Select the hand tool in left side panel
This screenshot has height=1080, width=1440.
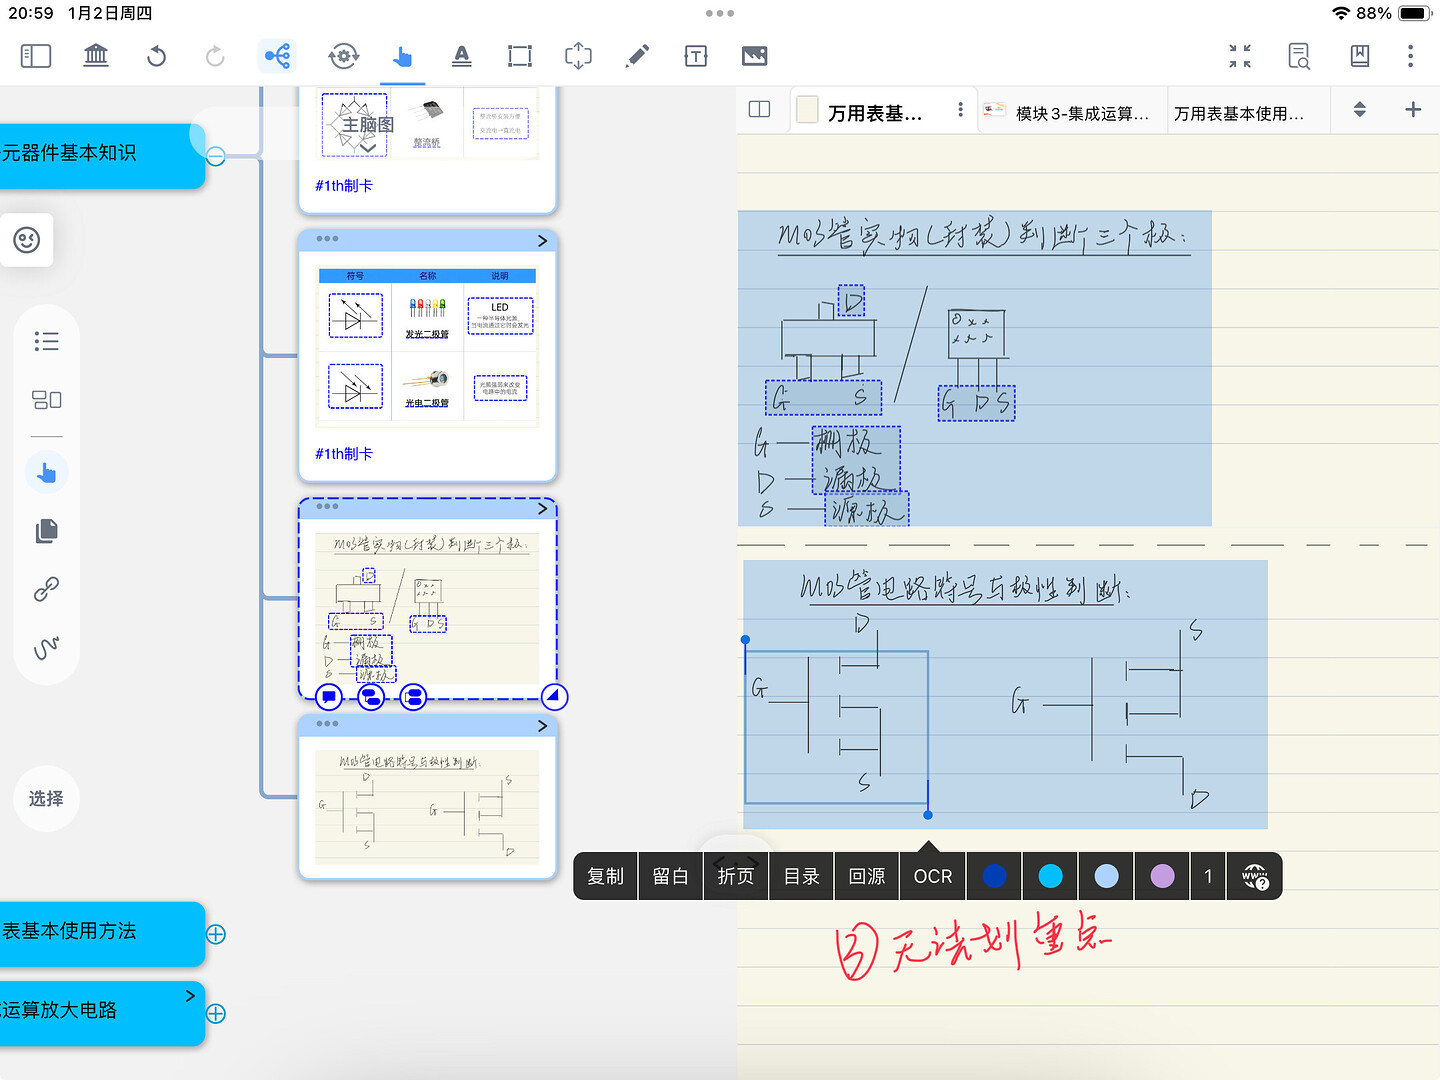point(46,473)
